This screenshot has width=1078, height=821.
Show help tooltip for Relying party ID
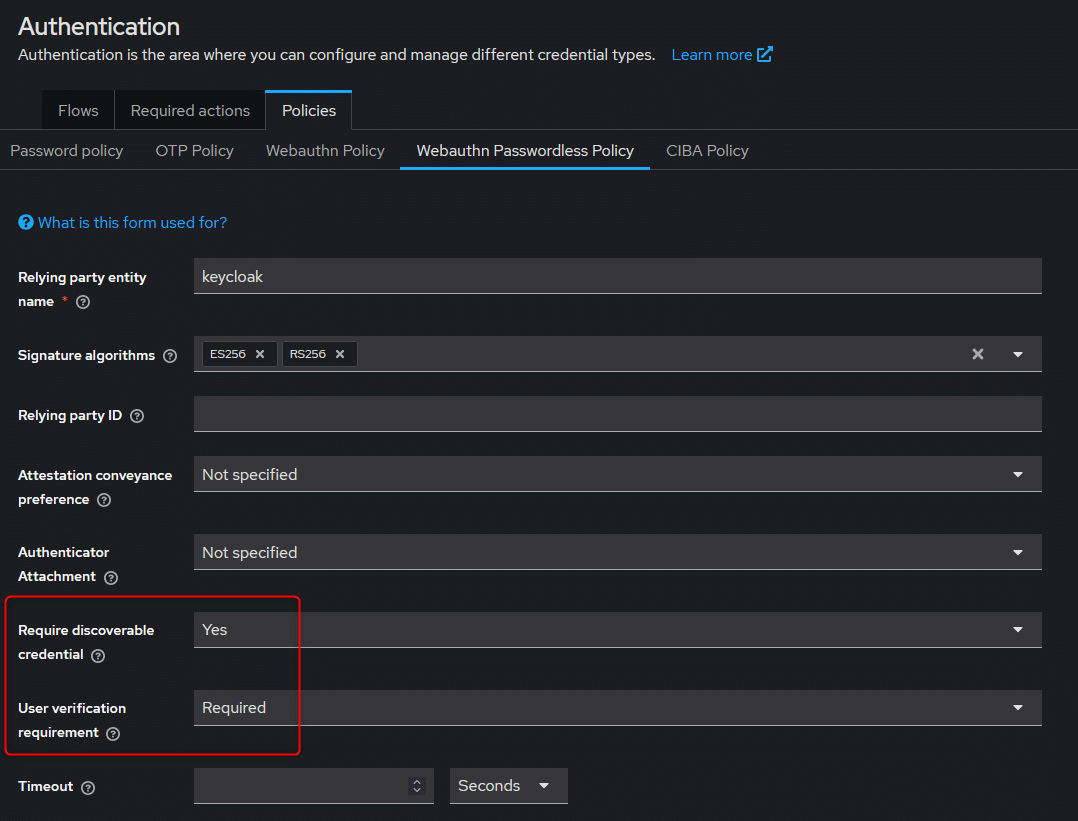tap(137, 416)
